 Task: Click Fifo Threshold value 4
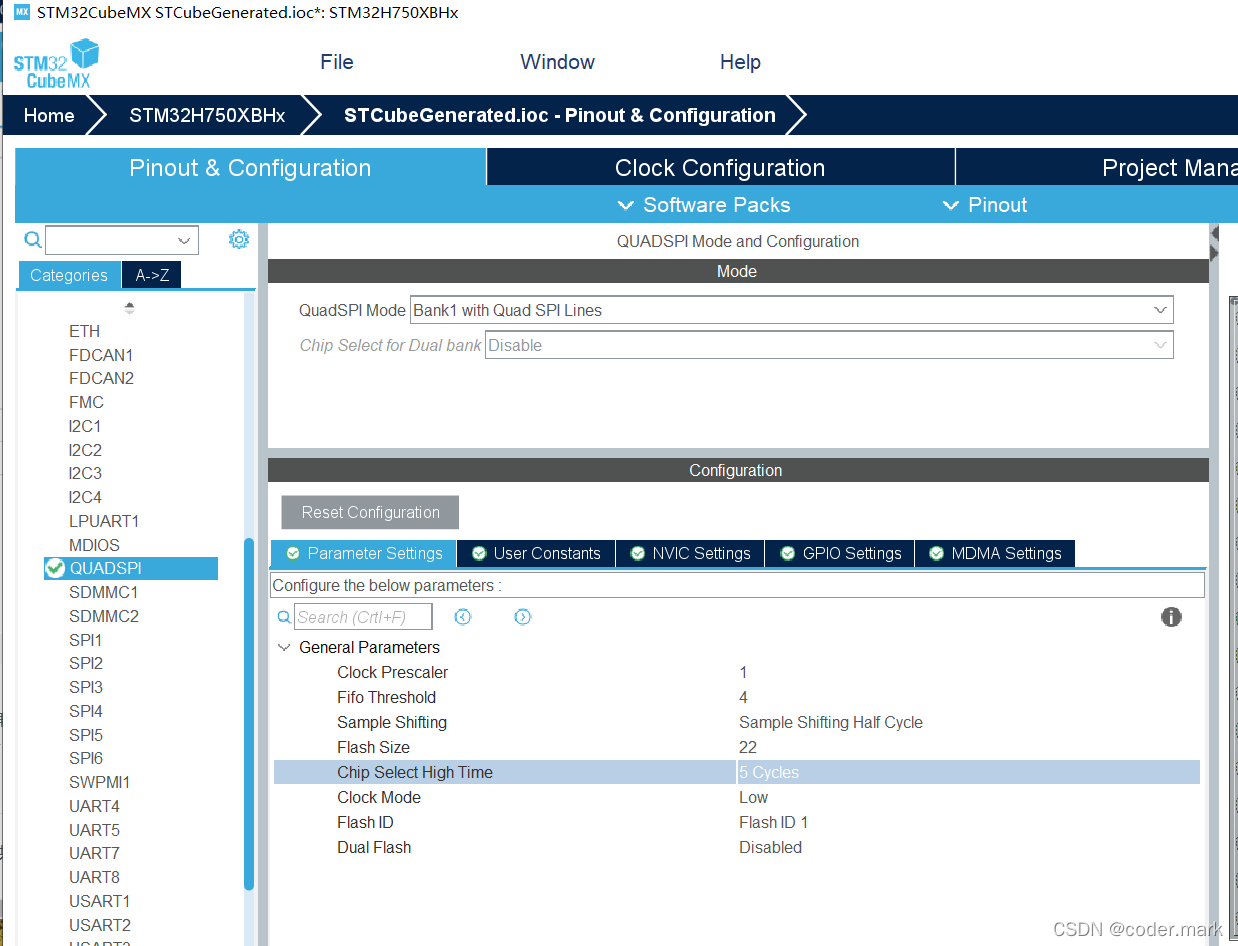(743, 697)
